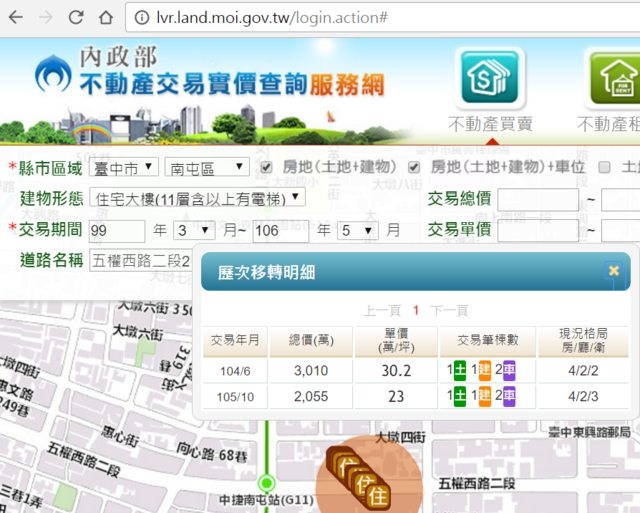Open start month dropdown showing 3
This screenshot has width=640, height=513.
coord(194,231)
